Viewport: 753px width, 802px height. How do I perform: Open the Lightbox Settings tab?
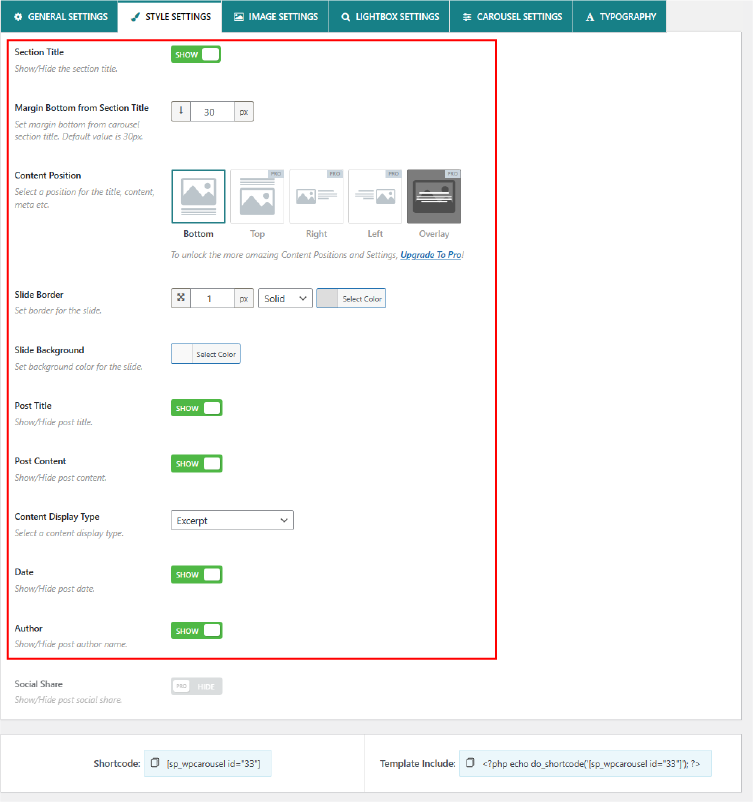pos(389,16)
